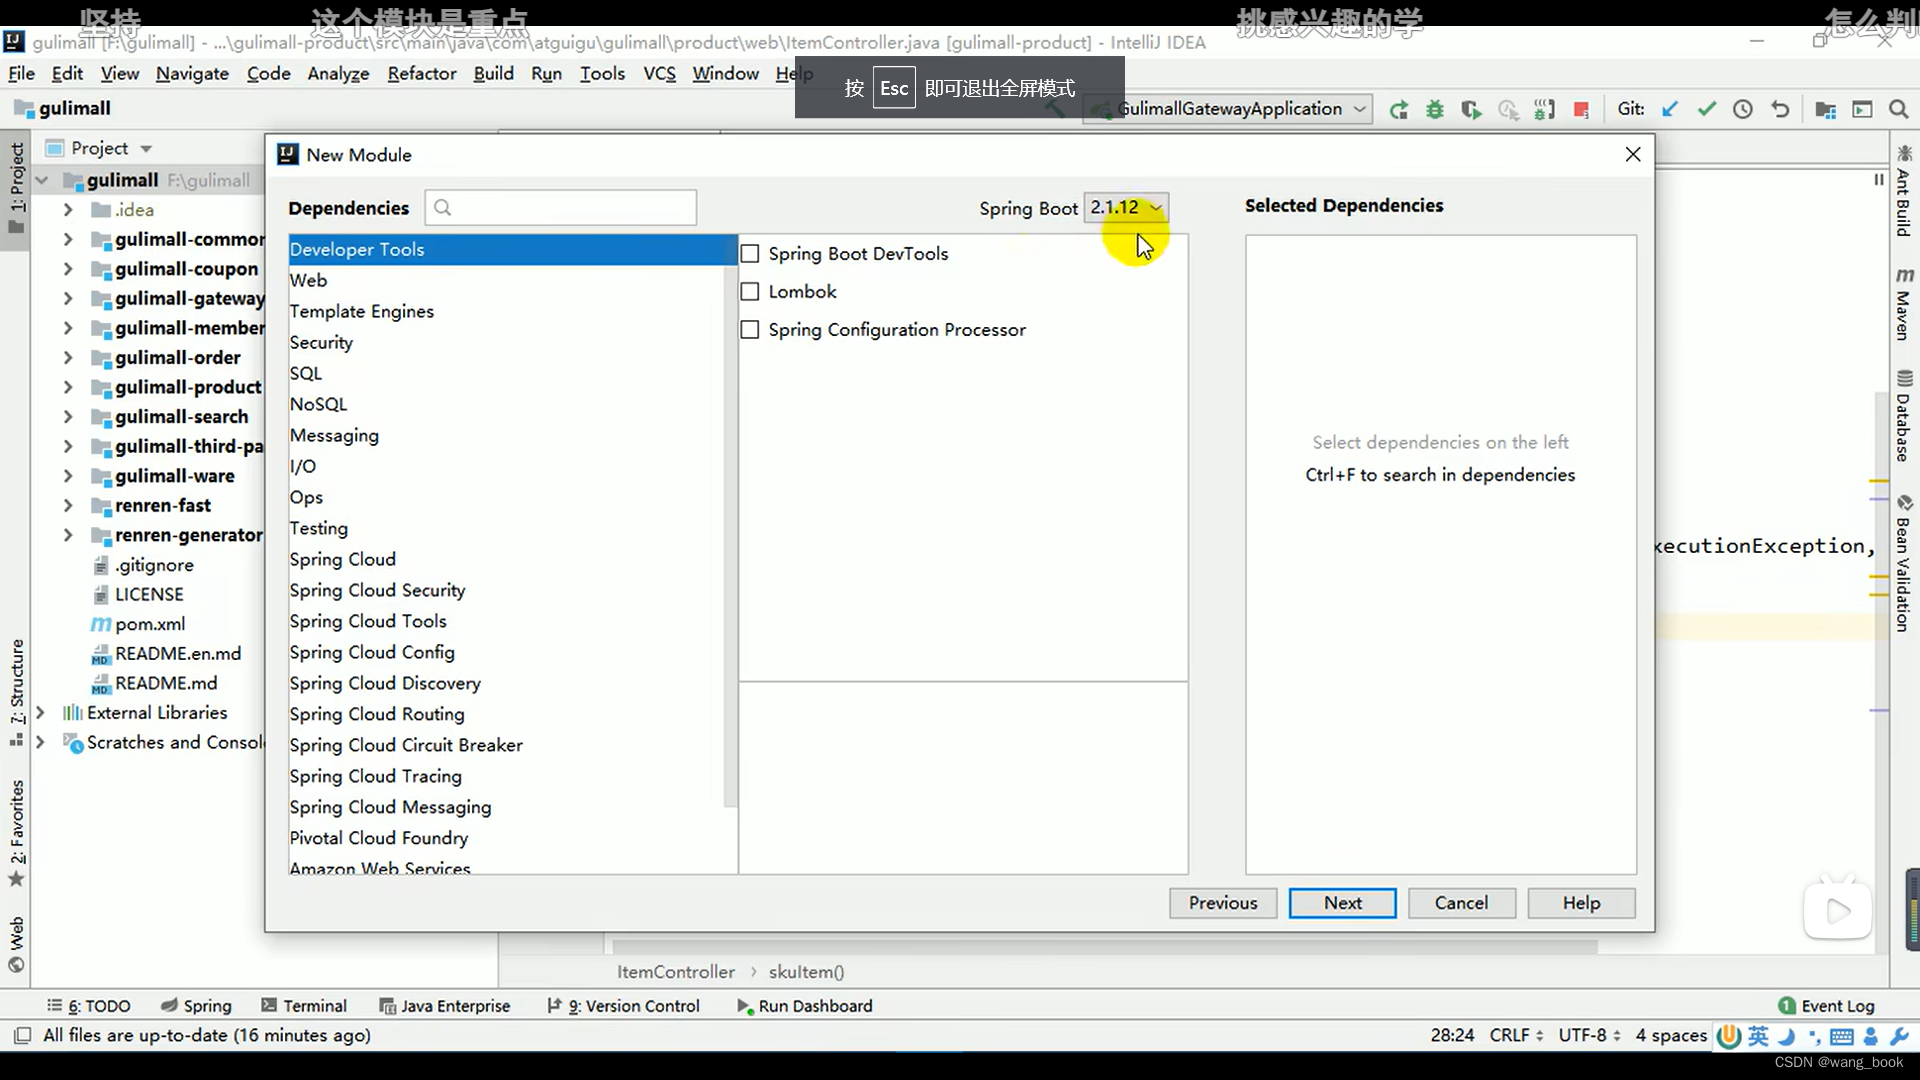Expand the gulimall-product module node
This screenshot has height=1080, width=1920.
pos(68,387)
